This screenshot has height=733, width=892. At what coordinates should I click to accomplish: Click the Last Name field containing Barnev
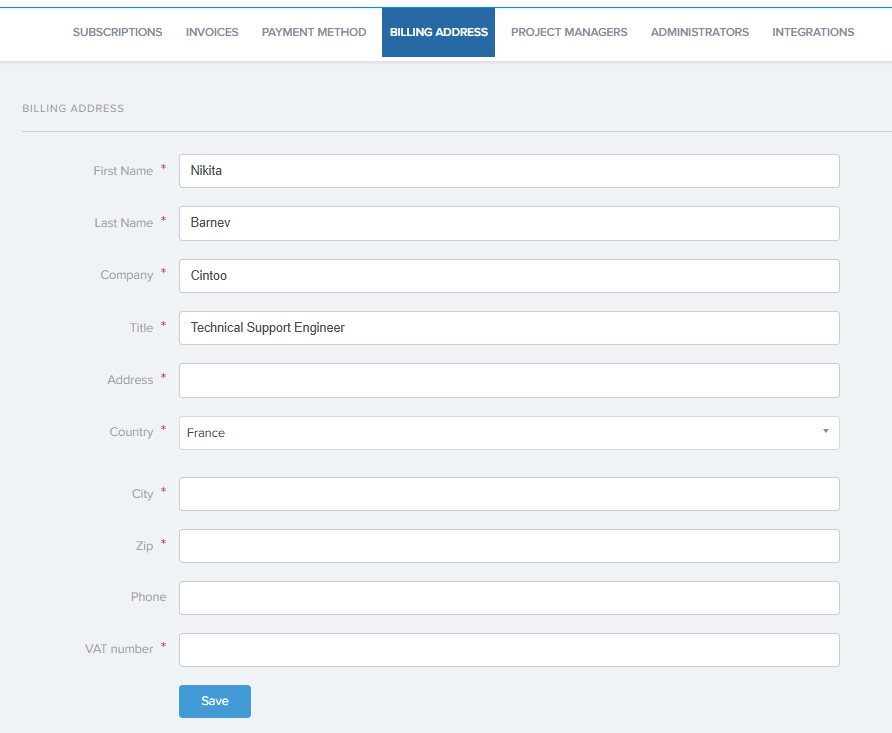pos(509,223)
